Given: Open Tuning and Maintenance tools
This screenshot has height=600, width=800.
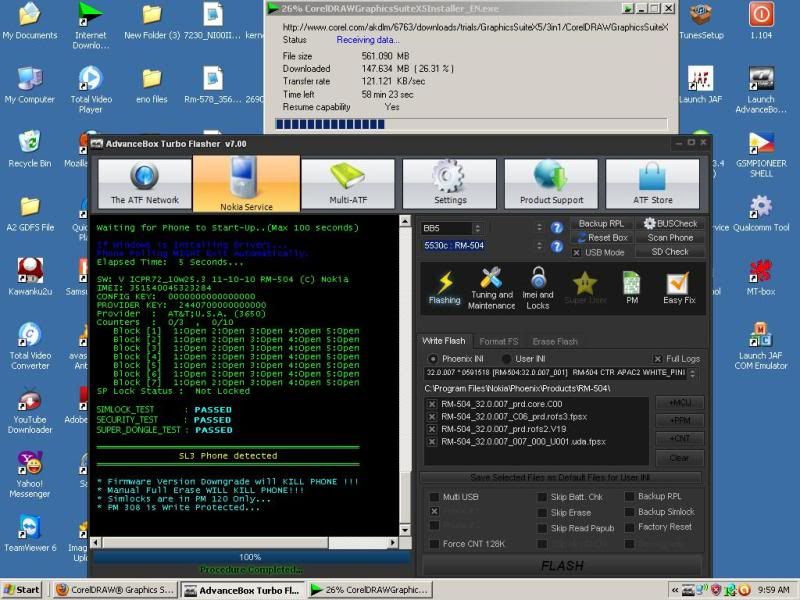Looking at the screenshot, I should (x=491, y=288).
